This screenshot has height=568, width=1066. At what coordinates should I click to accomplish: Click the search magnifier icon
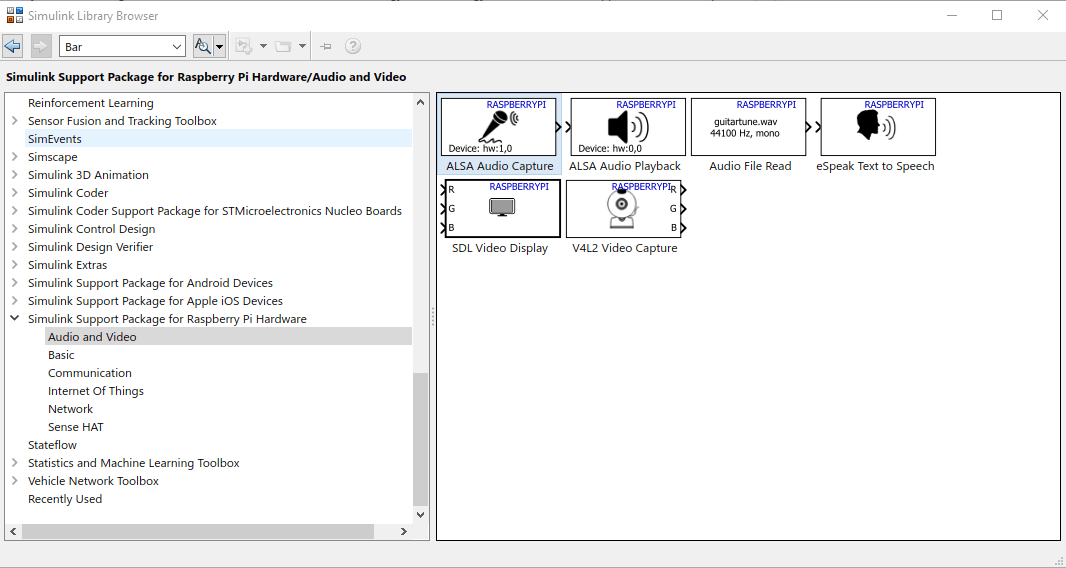coord(203,46)
